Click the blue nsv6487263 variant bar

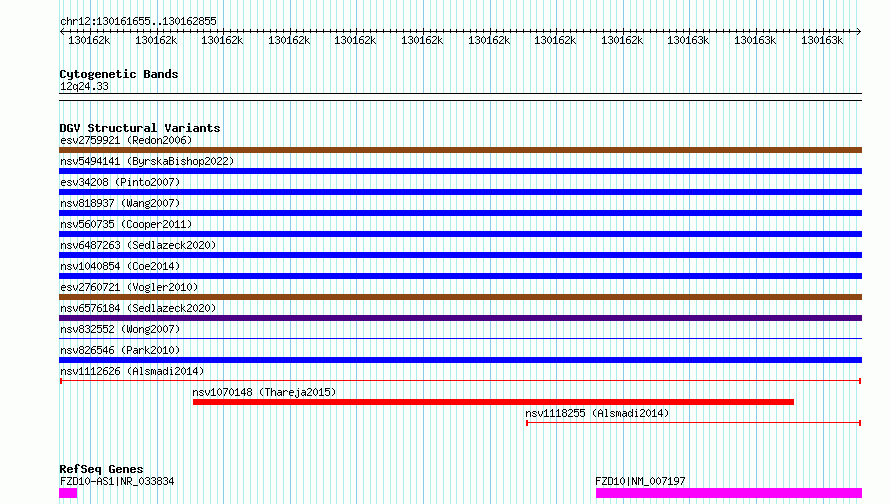click(x=460, y=255)
